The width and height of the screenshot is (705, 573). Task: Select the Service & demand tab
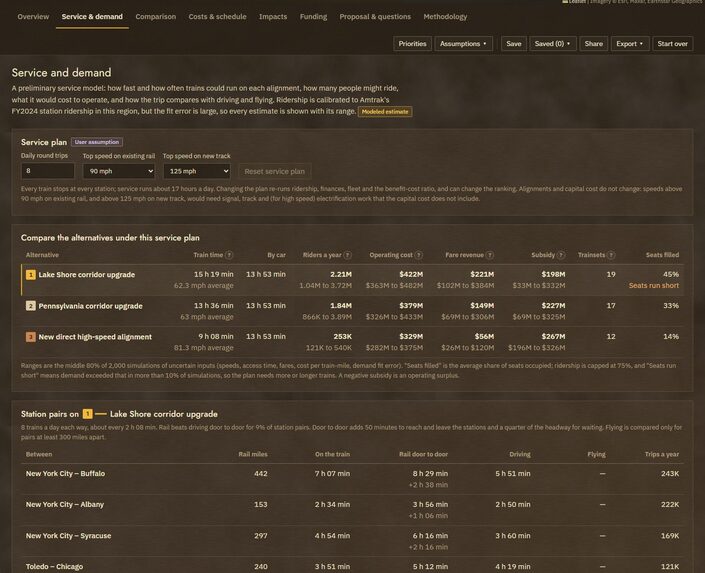(92, 17)
